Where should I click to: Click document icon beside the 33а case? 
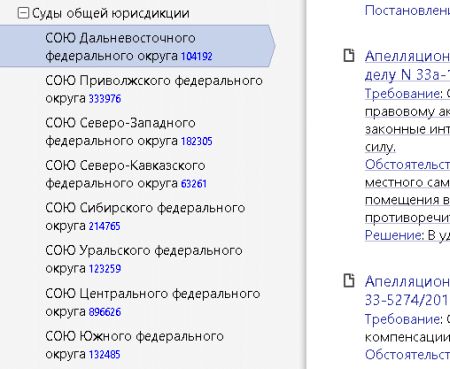(x=349, y=55)
